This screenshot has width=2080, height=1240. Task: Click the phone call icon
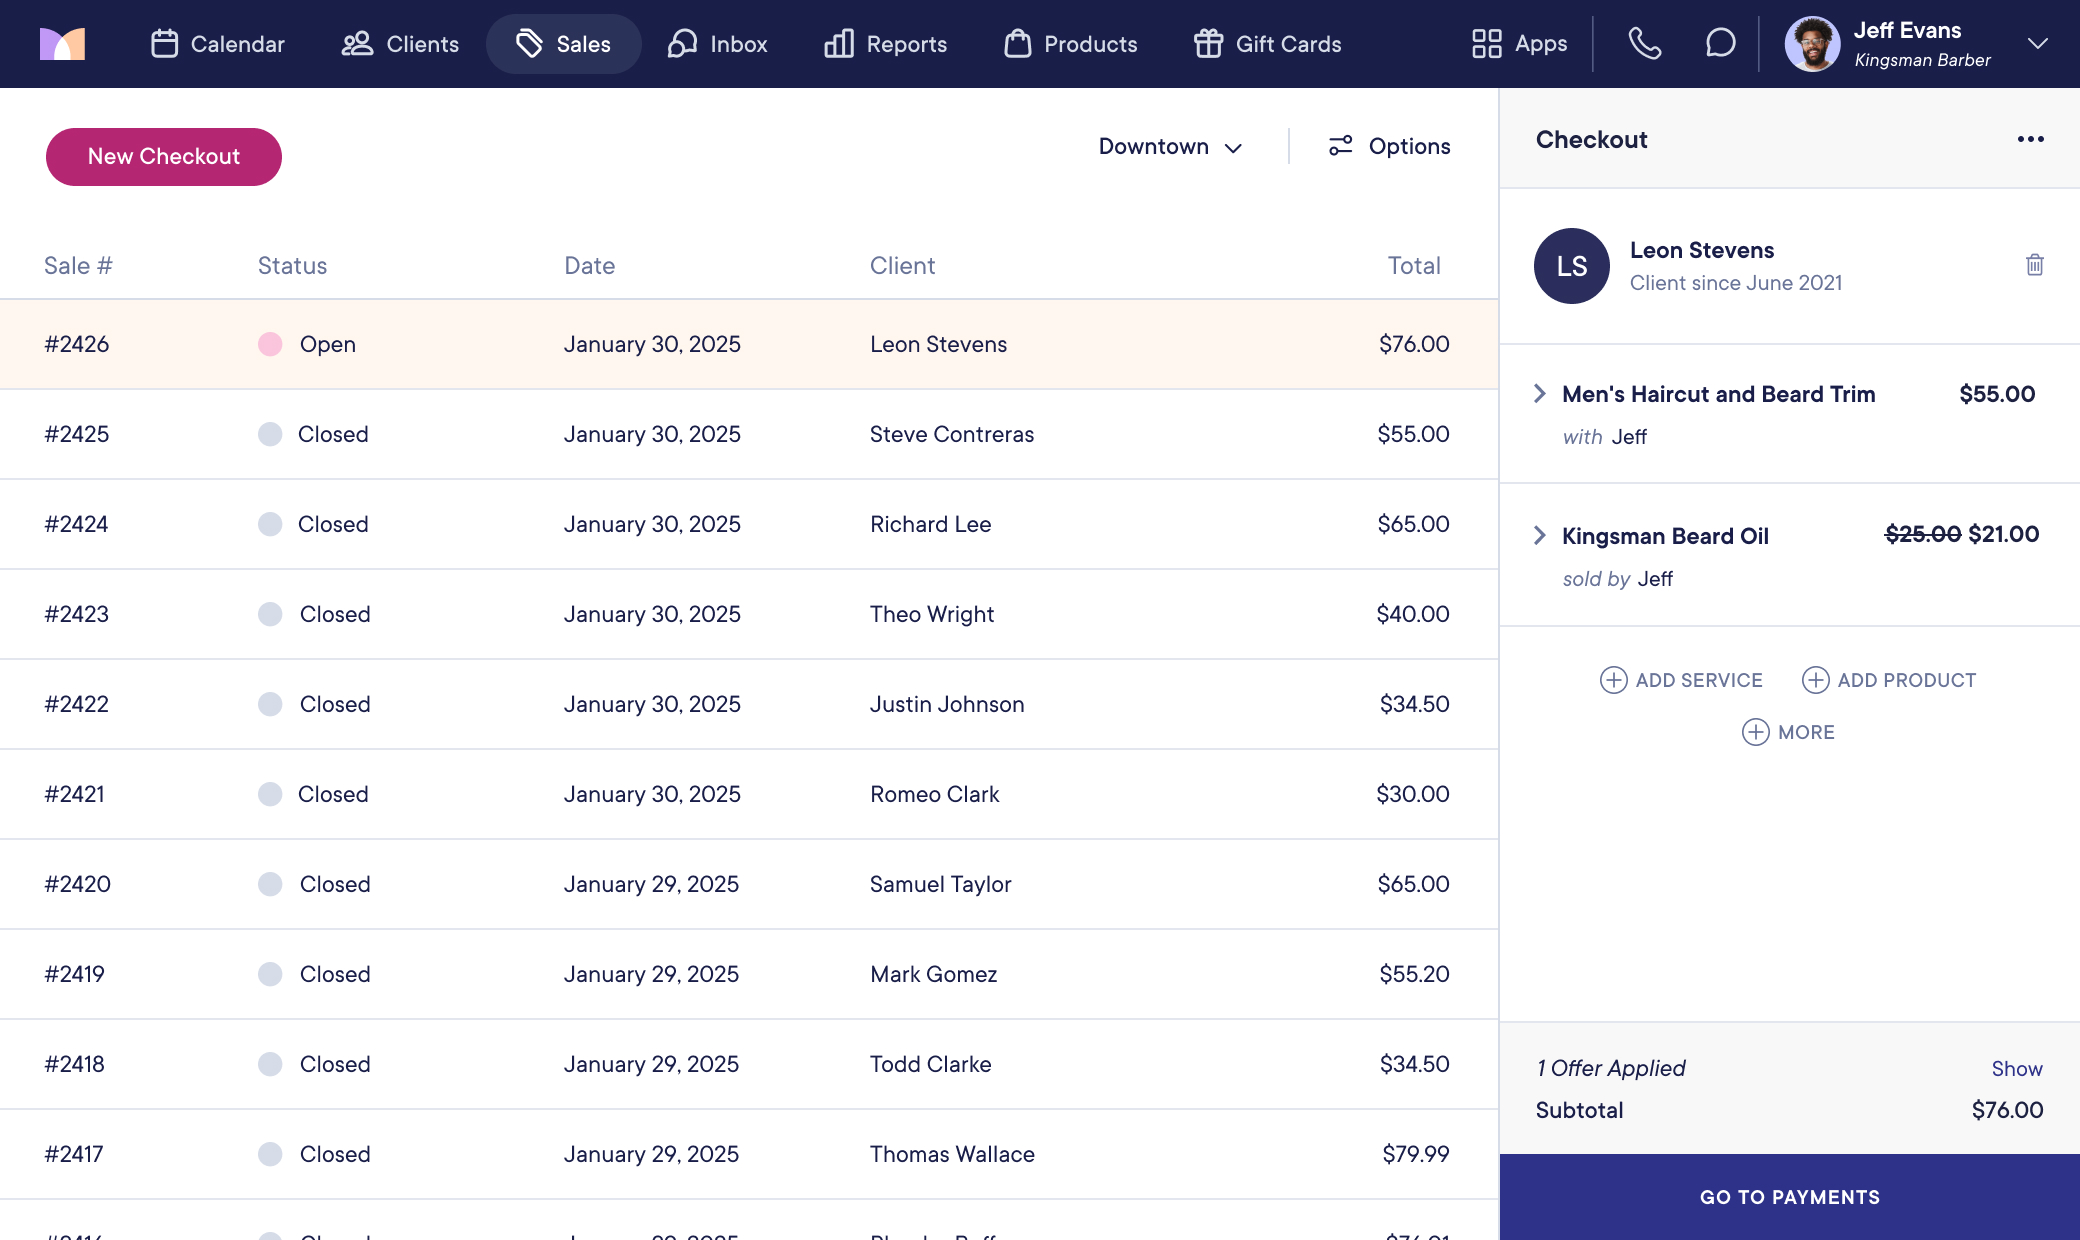[x=1644, y=44]
